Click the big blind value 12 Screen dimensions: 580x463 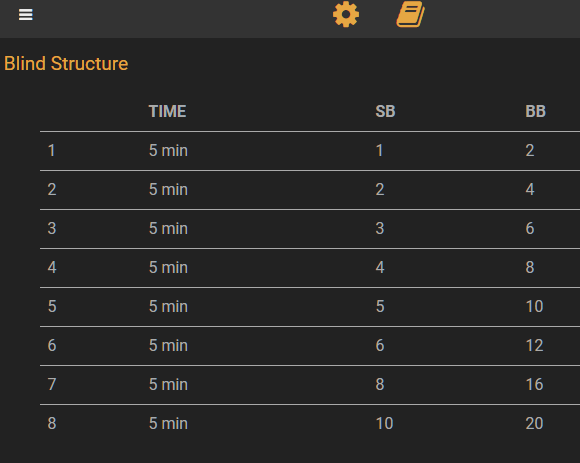click(534, 345)
